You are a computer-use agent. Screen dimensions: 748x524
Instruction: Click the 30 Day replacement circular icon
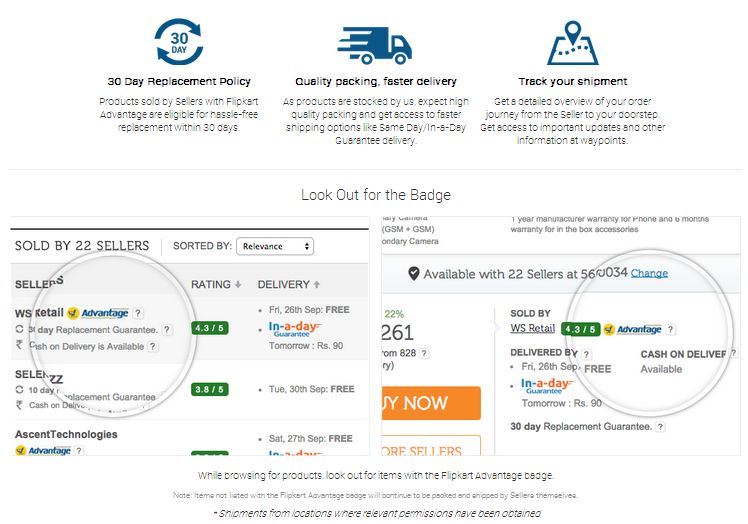(x=179, y=43)
